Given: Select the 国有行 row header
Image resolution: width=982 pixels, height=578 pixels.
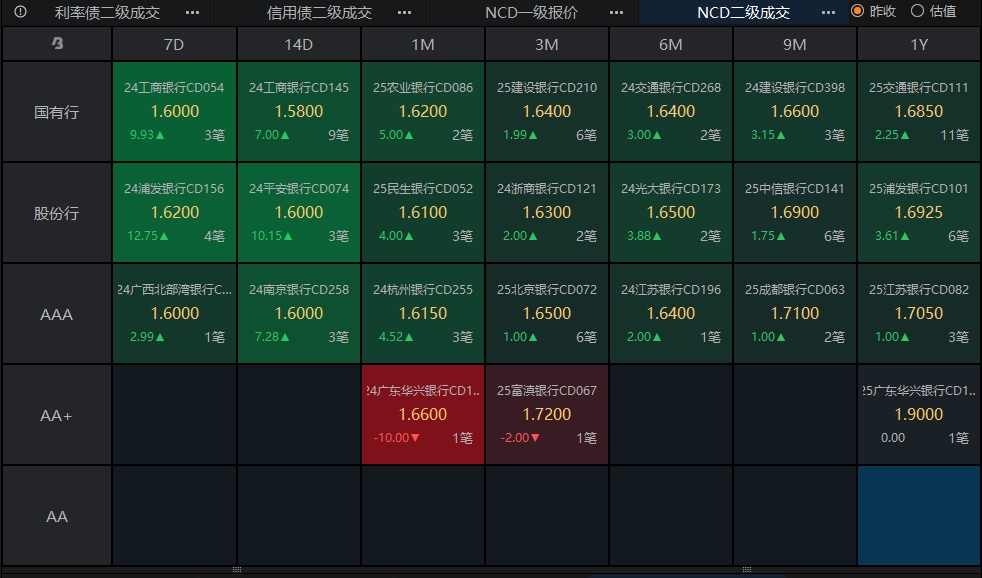Looking at the screenshot, I should coord(57,111).
